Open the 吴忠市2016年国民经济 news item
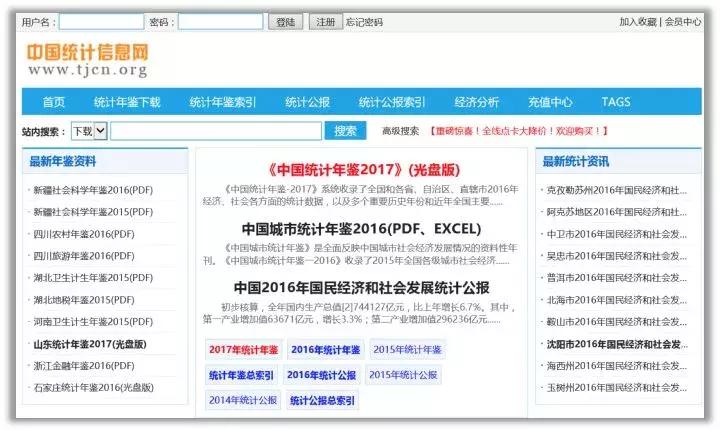 [616, 256]
